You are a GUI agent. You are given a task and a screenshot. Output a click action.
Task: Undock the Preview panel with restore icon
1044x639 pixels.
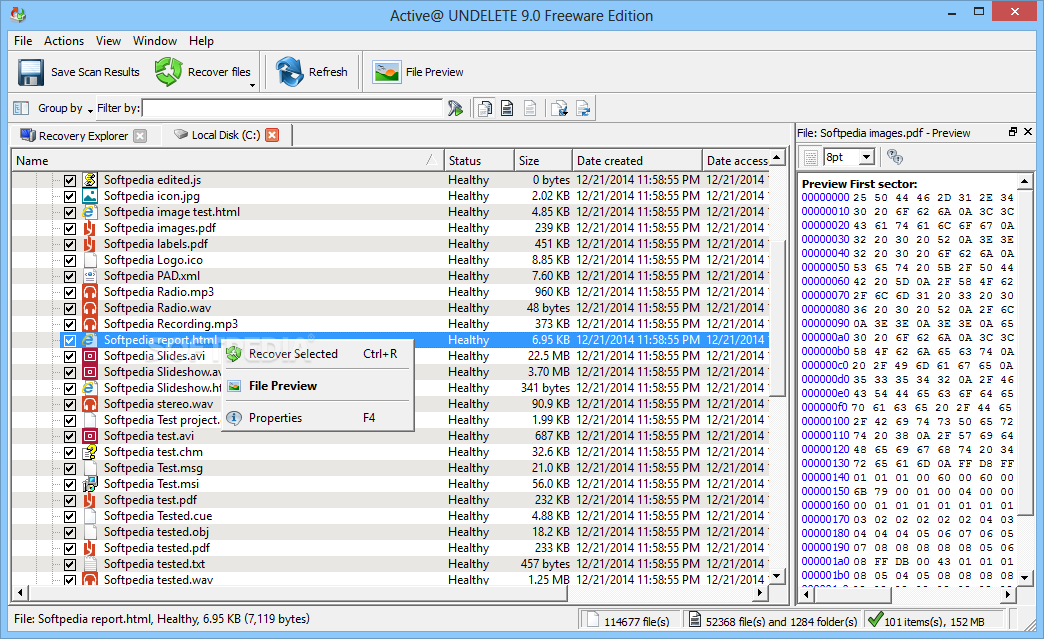click(x=1013, y=132)
